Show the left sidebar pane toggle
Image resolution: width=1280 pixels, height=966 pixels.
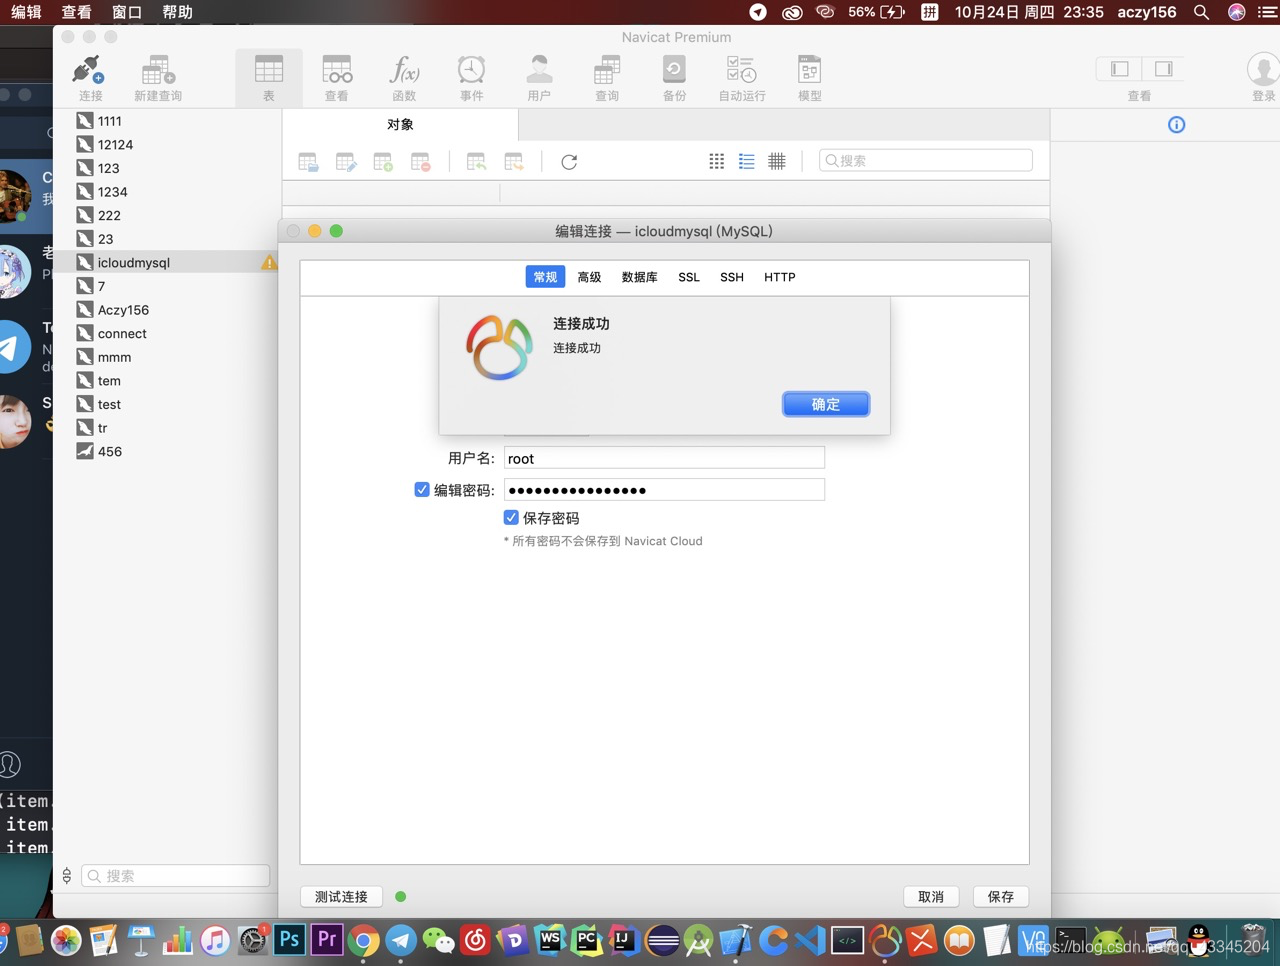[1120, 69]
